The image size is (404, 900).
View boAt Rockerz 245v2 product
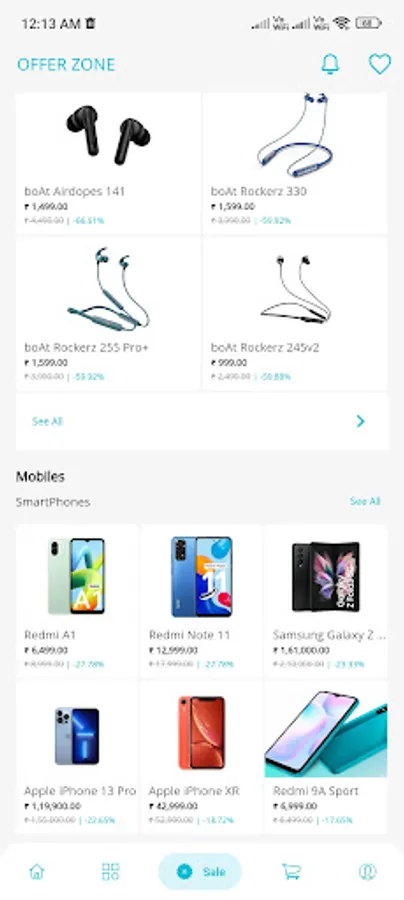click(295, 314)
